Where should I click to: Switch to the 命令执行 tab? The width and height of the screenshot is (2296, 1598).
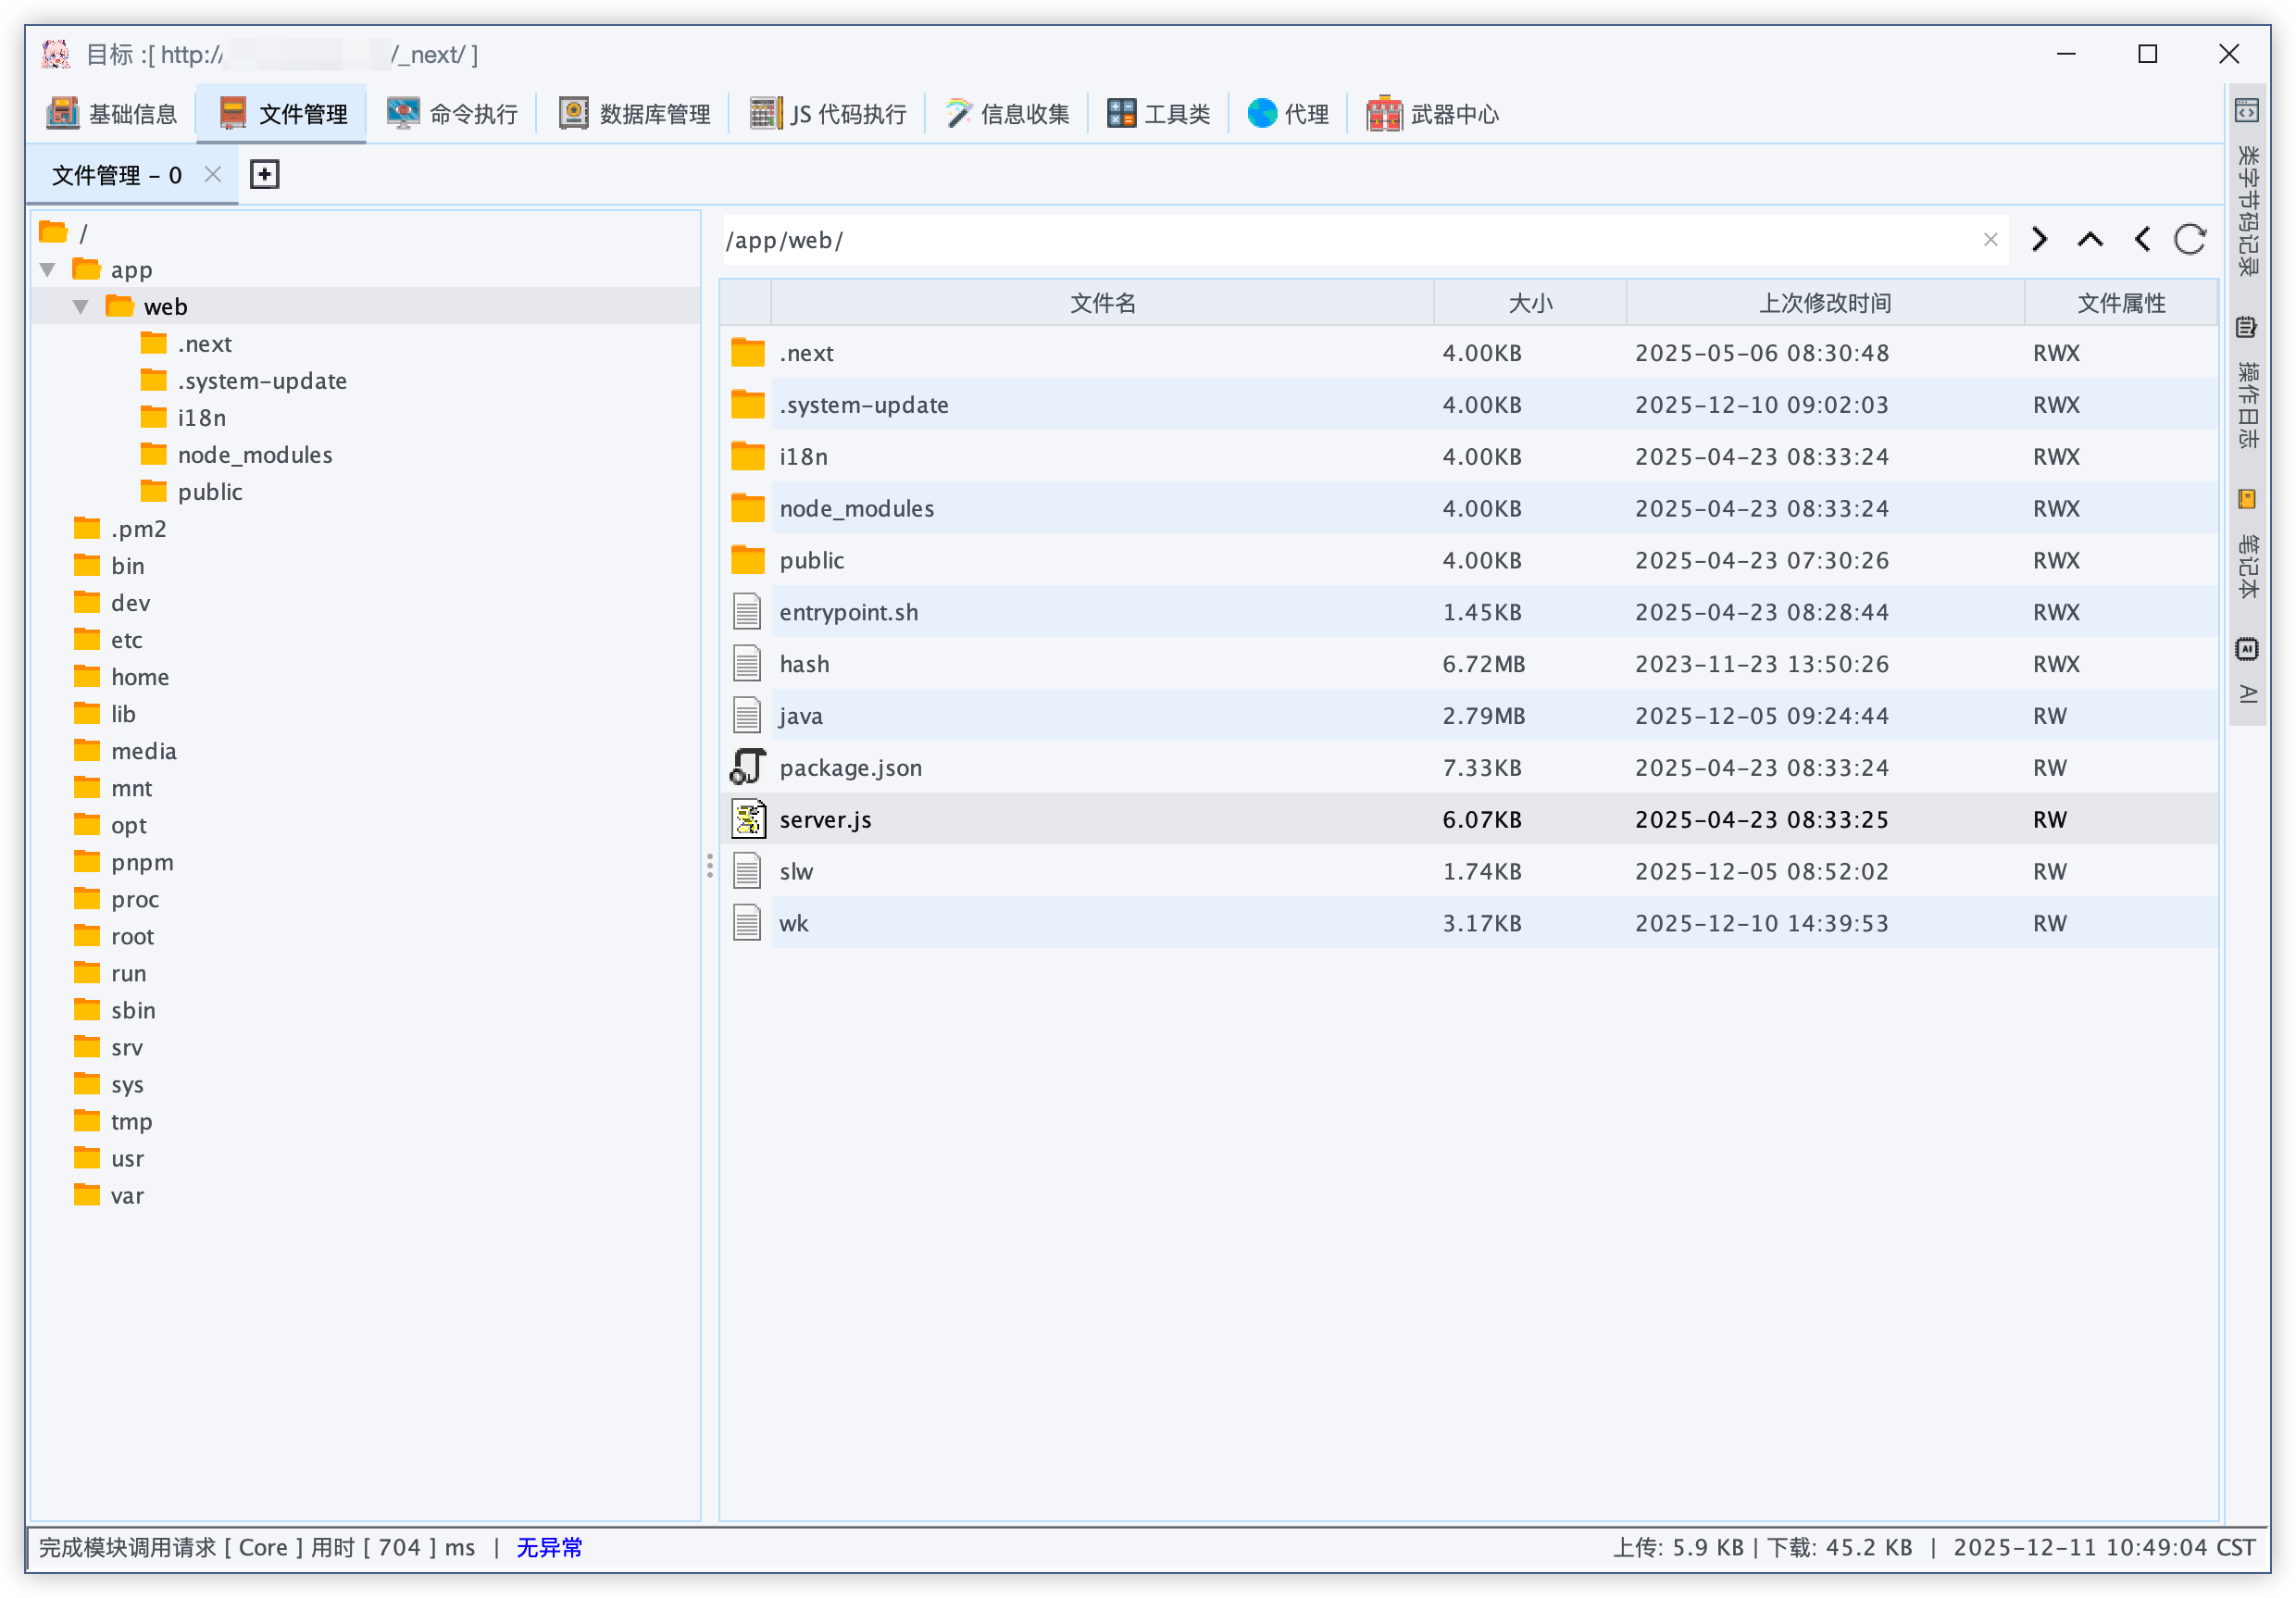coord(453,114)
